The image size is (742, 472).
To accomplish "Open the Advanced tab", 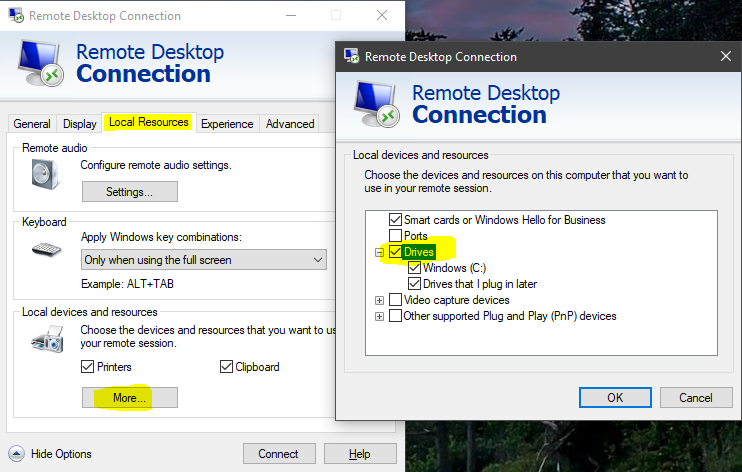I will 290,124.
